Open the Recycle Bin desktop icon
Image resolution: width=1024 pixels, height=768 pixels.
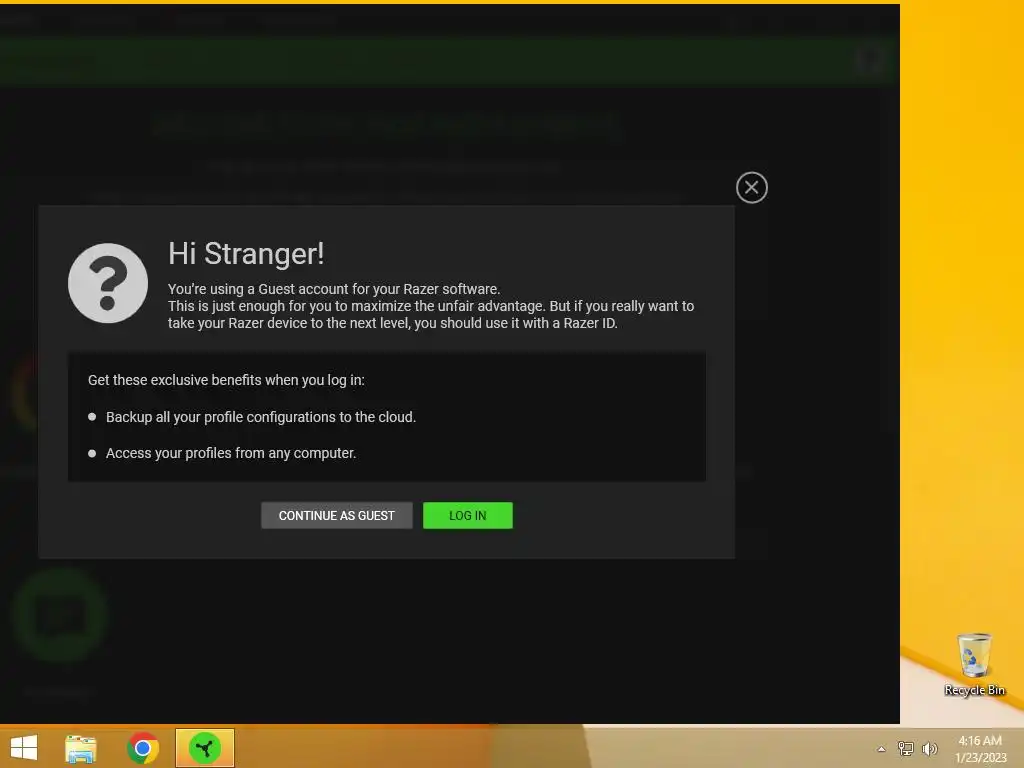click(x=974, y=664)
